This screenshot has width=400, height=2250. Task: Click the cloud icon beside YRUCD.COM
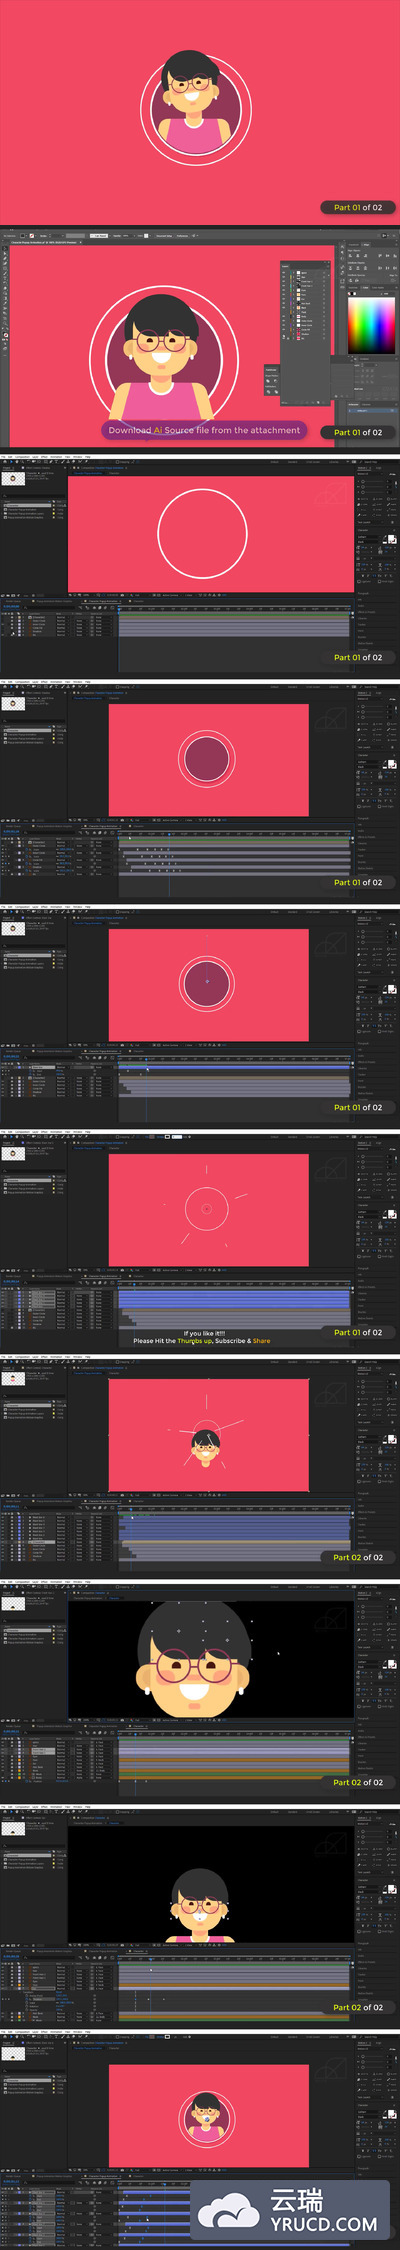click(x=228, y=2212)
